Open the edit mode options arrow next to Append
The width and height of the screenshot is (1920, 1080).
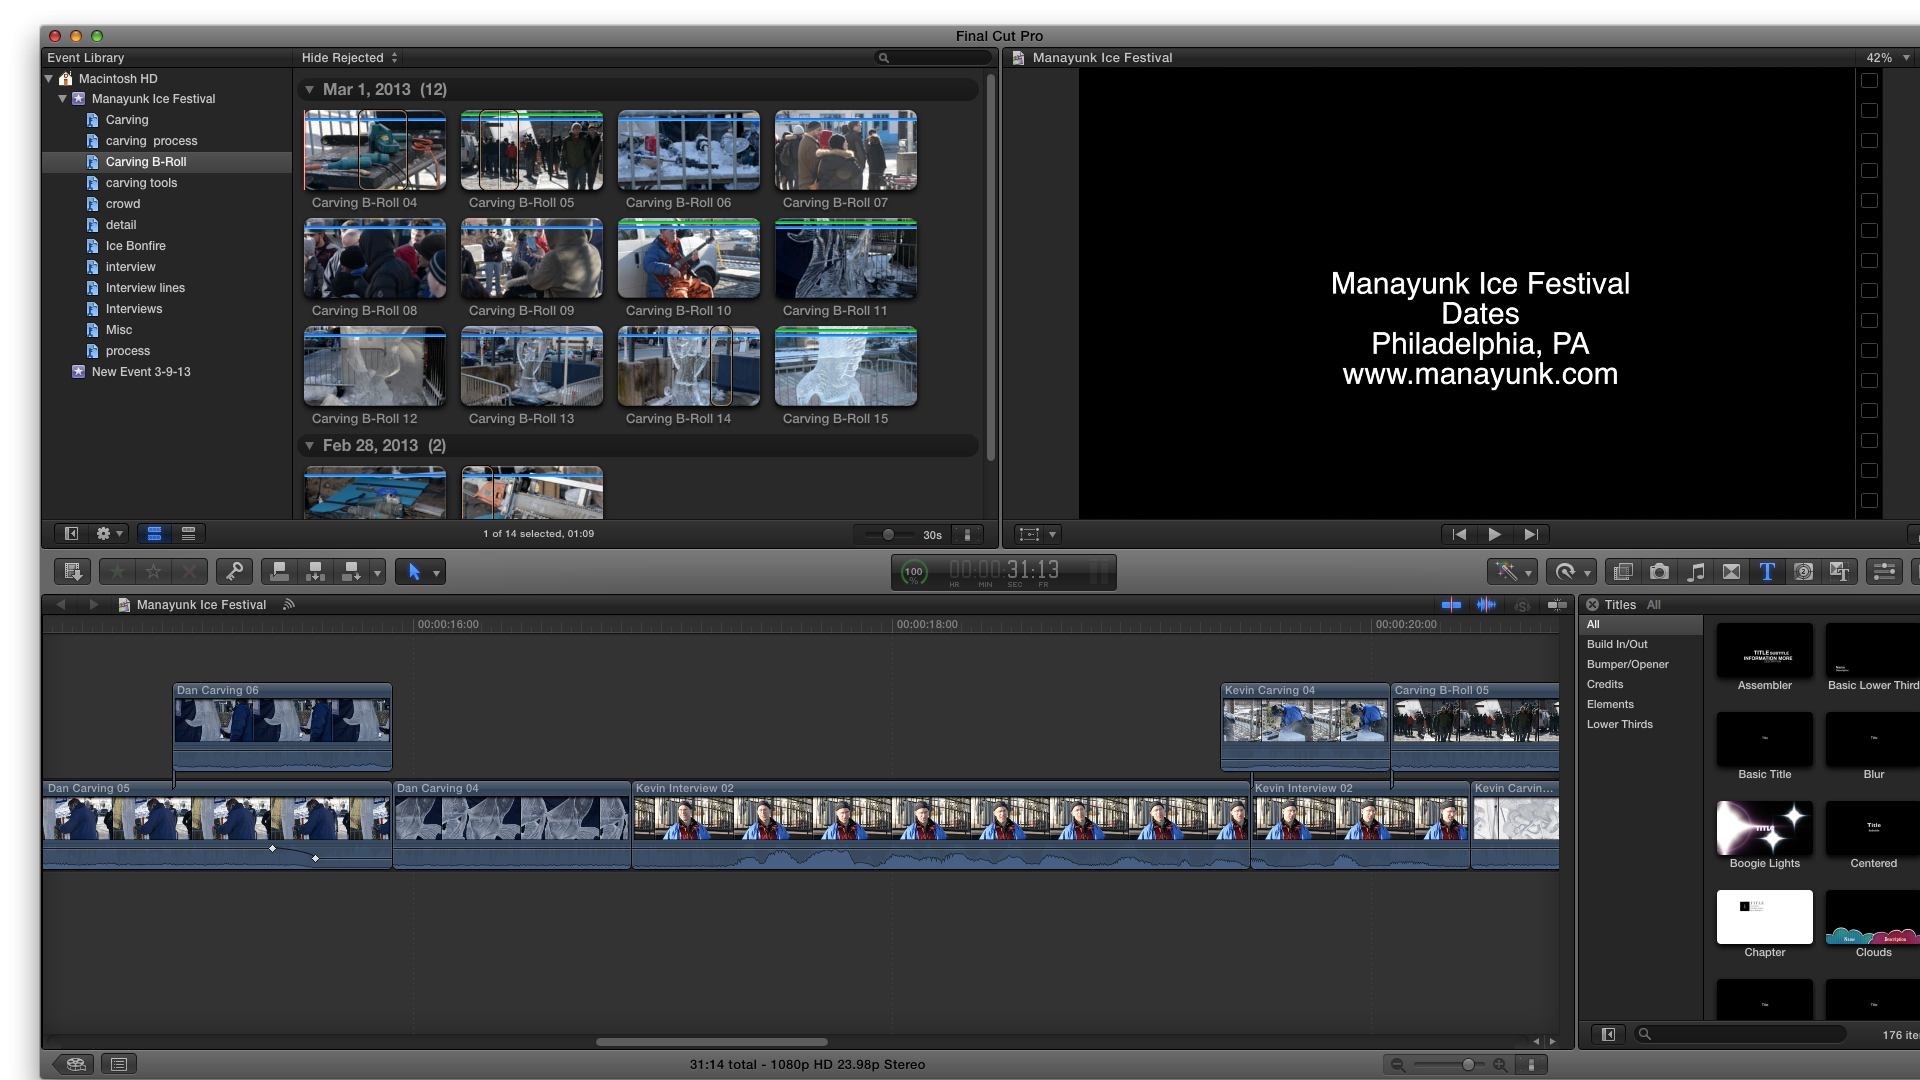tap(377, 573)
